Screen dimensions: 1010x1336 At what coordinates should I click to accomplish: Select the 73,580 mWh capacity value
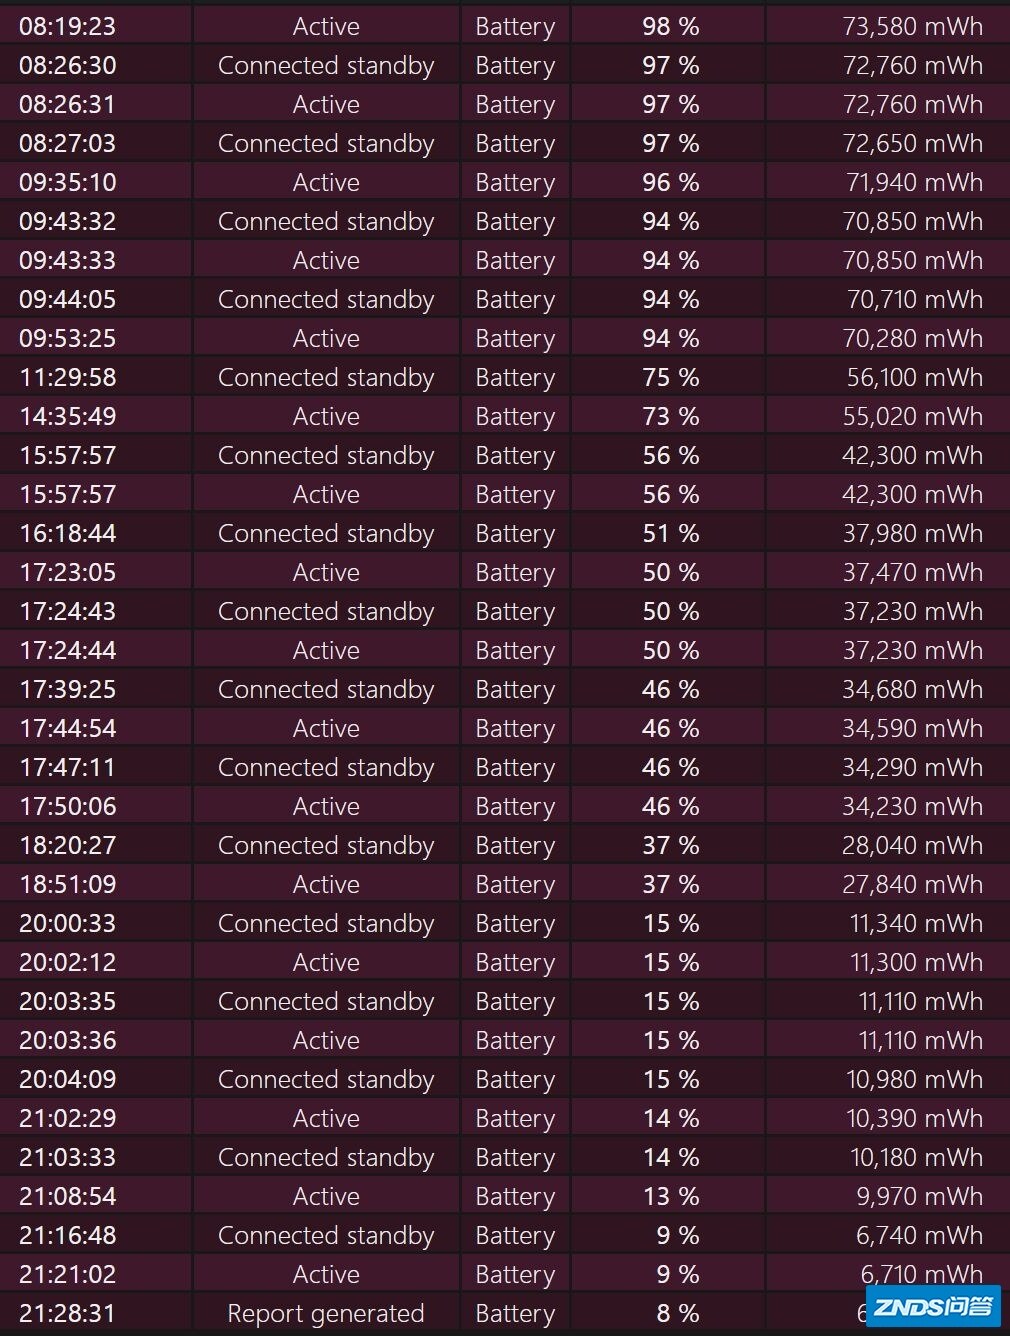pos(913,27)
